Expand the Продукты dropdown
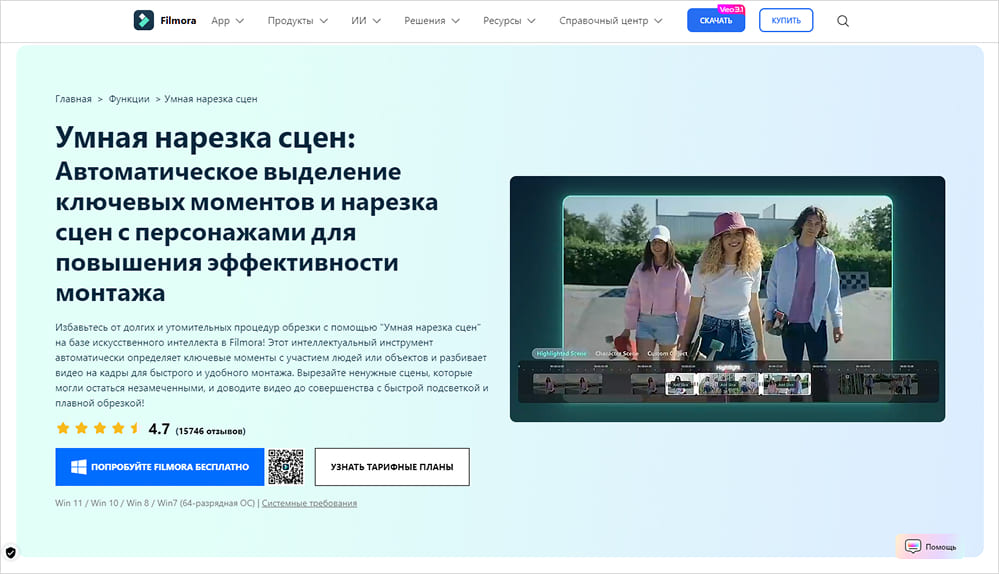Screen dimensions: 999x574 (297, 21)
